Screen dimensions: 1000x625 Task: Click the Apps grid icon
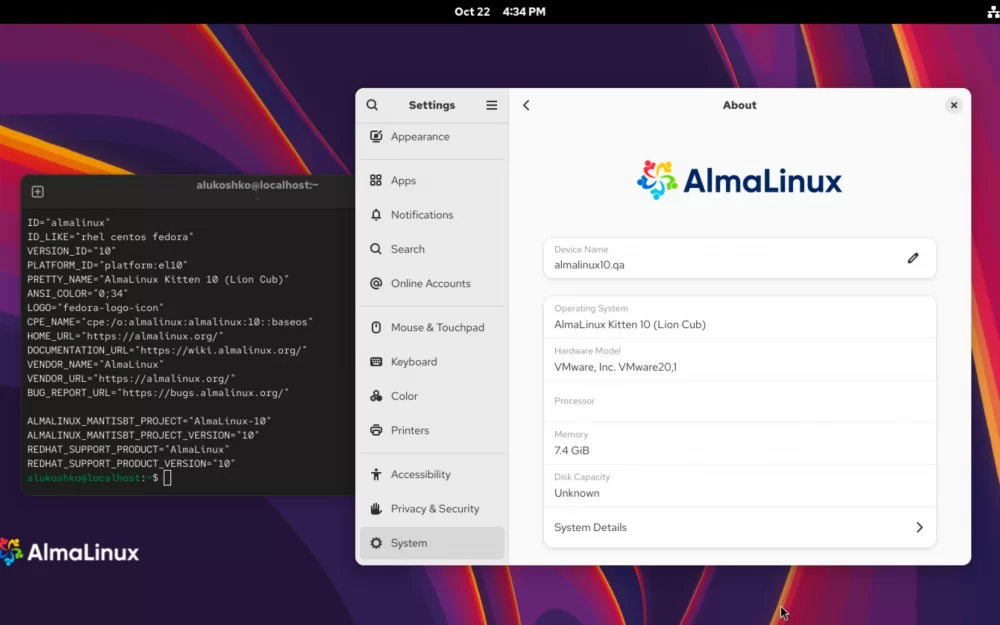point(376,180)
